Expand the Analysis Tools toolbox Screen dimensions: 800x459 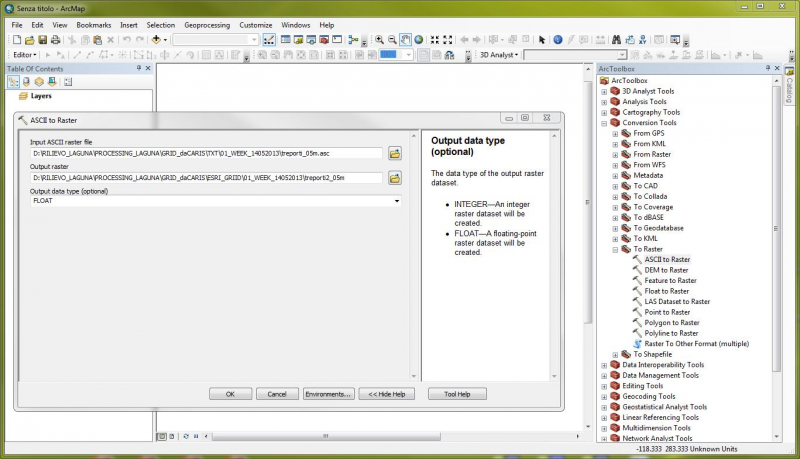(604, 102)
